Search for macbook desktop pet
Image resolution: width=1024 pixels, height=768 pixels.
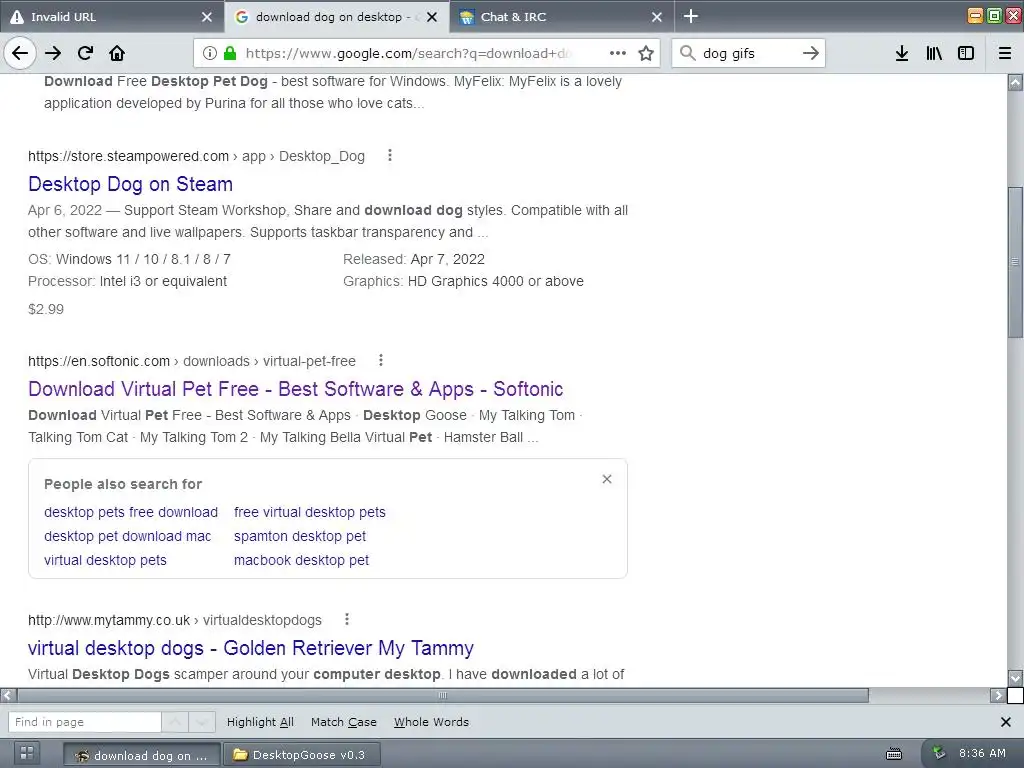tap(301, 560)
